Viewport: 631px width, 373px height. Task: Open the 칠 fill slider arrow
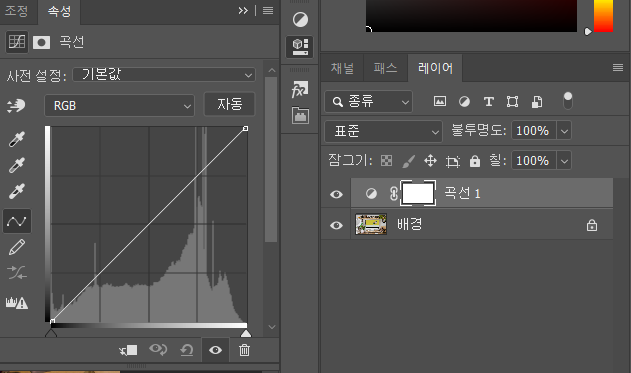click(564, 161)
